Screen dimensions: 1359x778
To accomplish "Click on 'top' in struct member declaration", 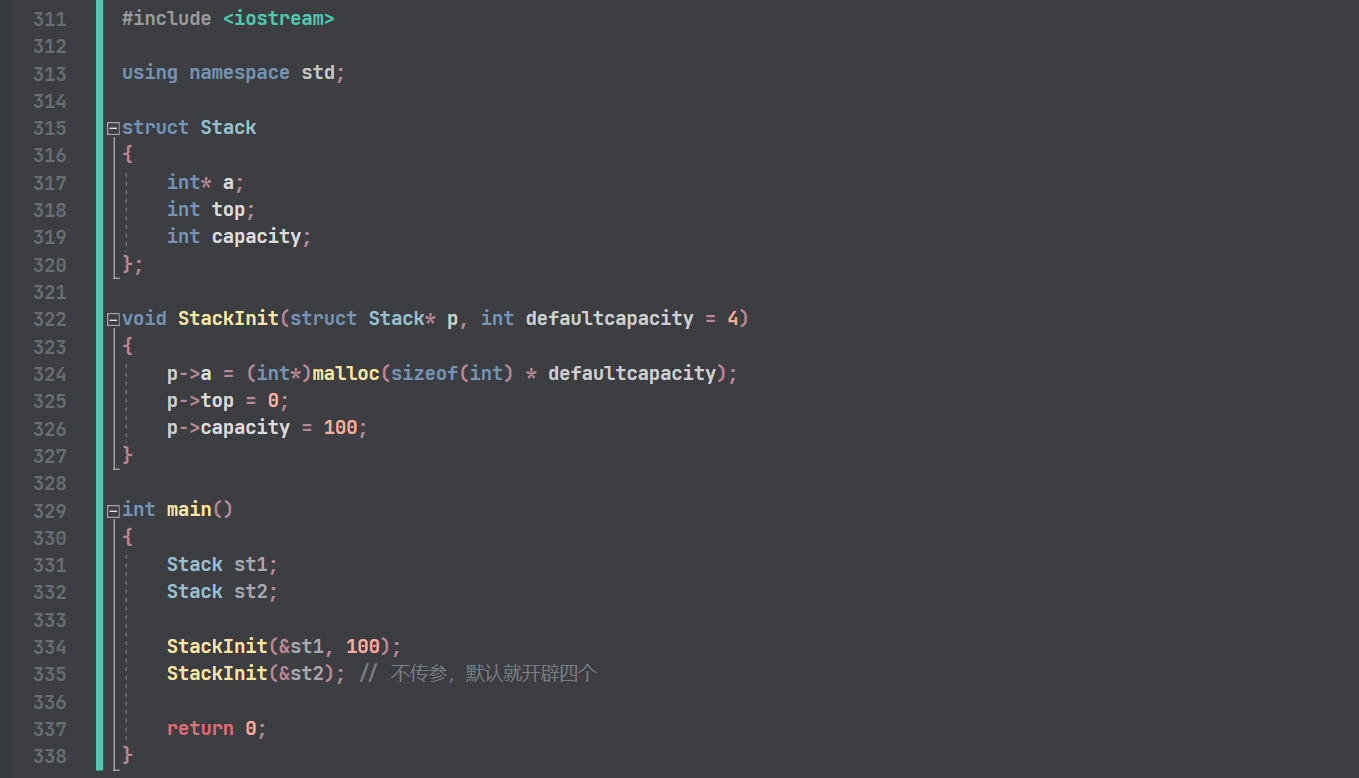I will point(228,209).
